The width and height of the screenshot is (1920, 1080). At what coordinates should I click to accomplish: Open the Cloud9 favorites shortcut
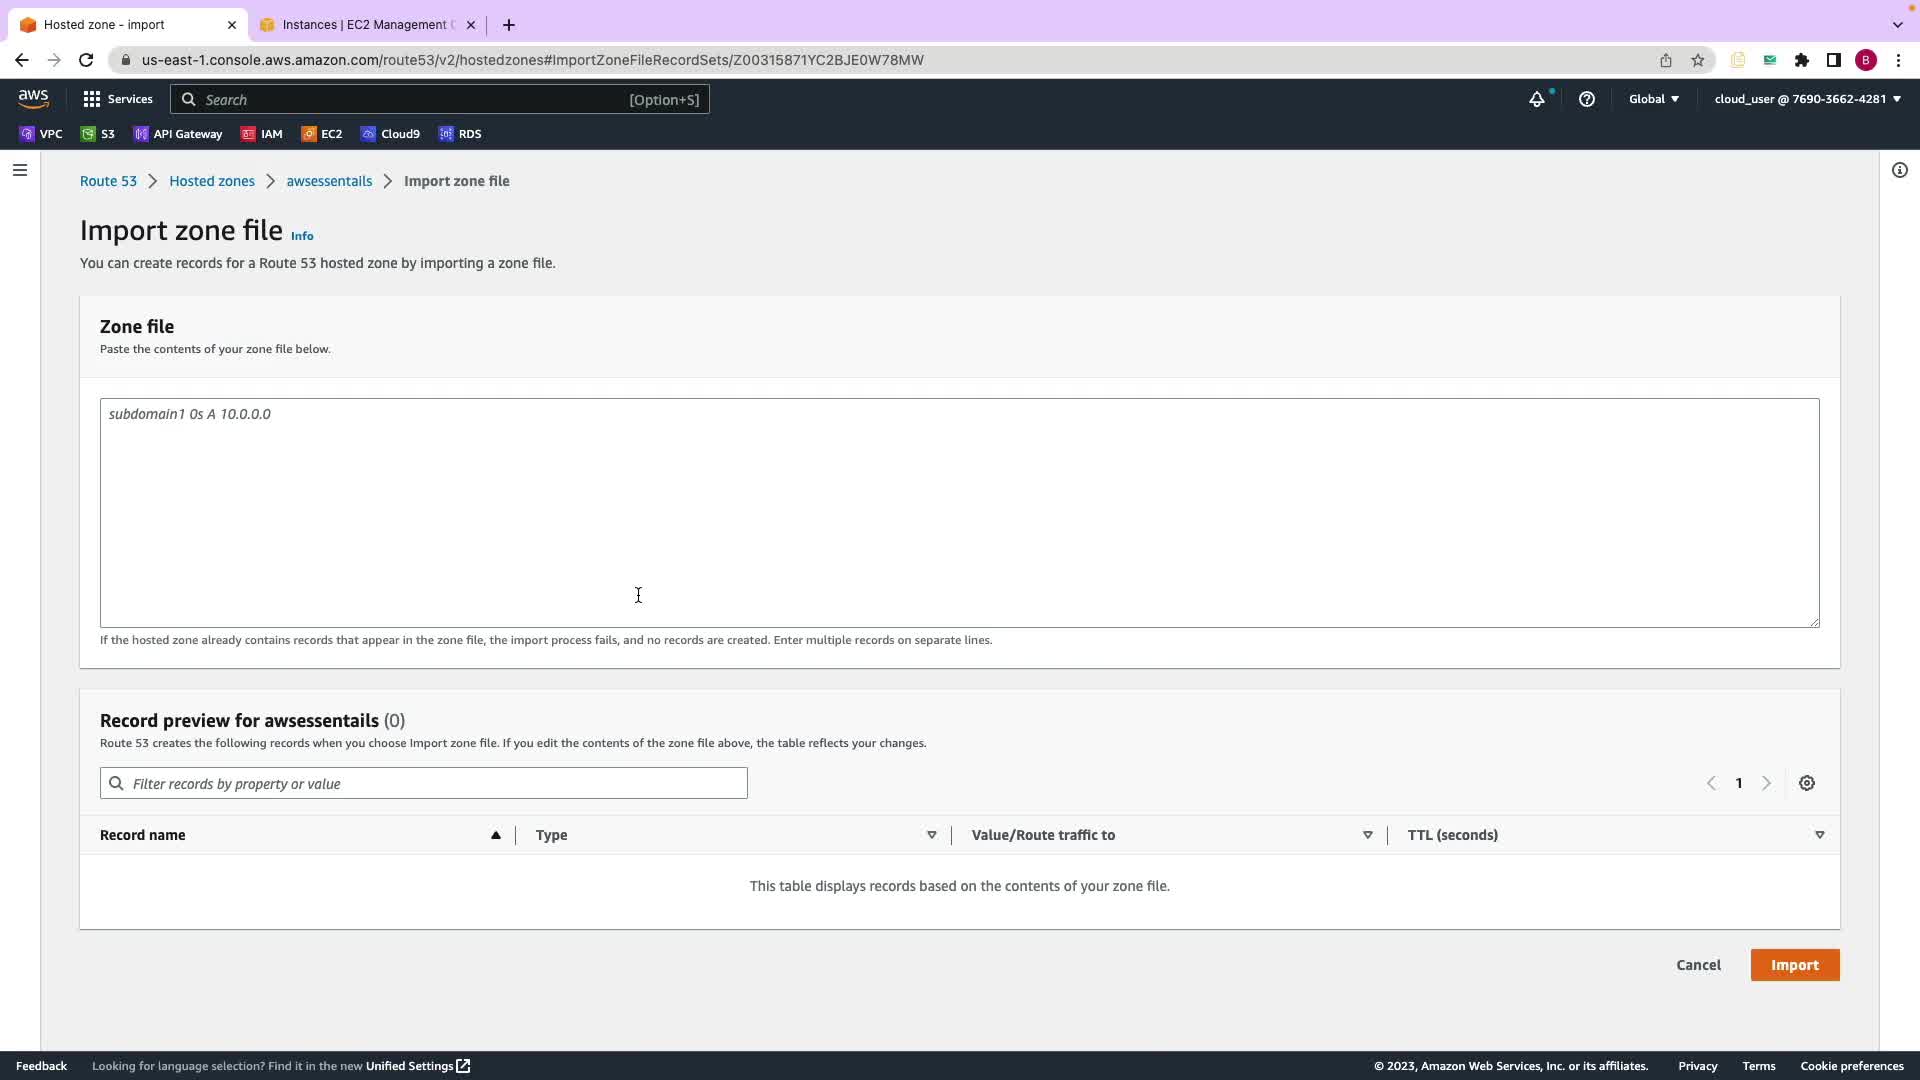tap(390, 134)
